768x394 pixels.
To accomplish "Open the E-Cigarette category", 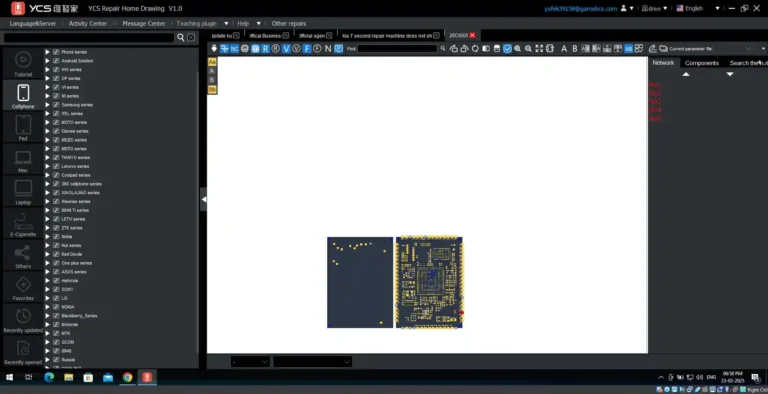I will pos(23,223).
